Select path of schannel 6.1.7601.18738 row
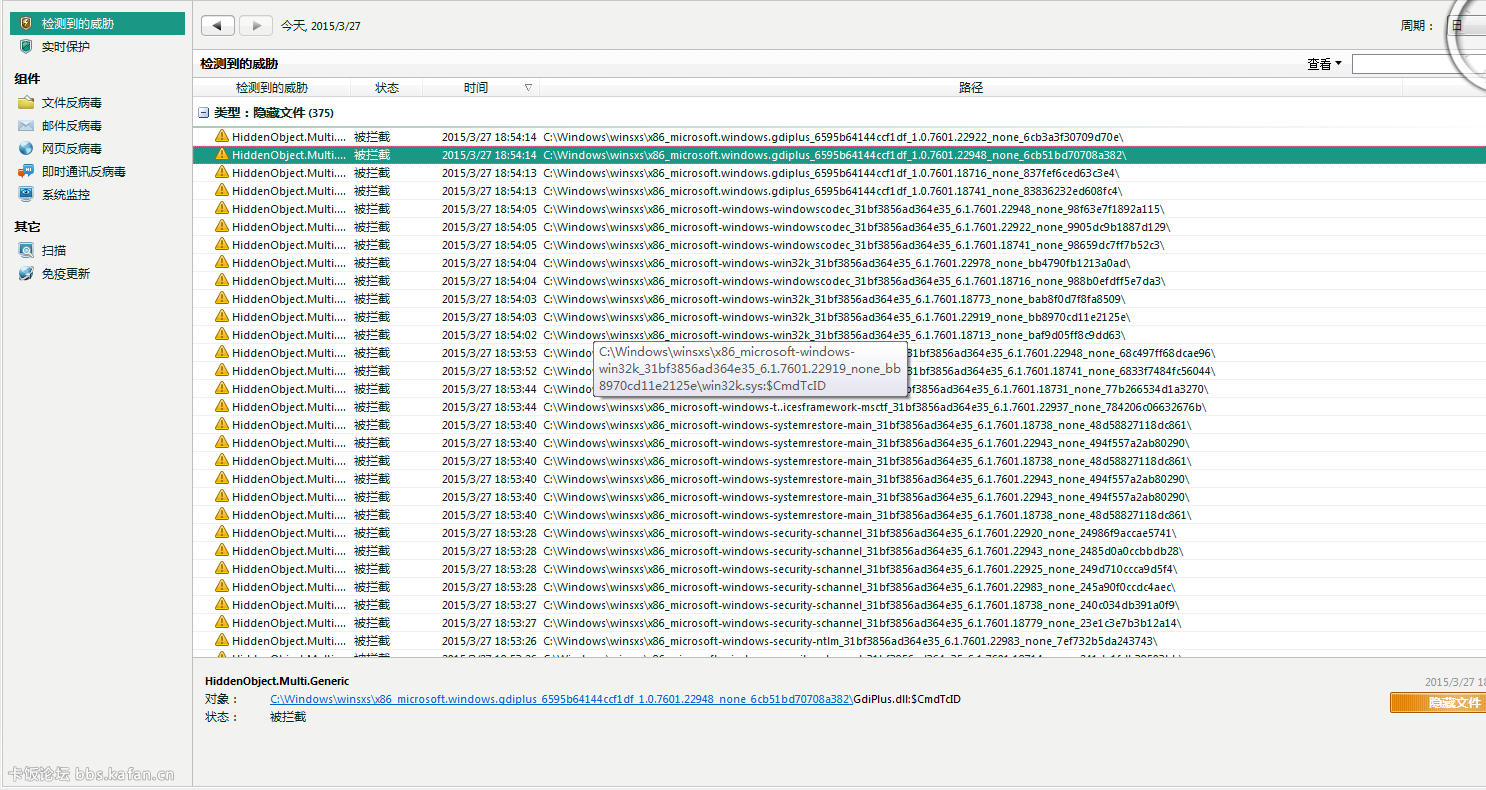Viewport: 1486px width, 790px height. click(x=861, y=604)
